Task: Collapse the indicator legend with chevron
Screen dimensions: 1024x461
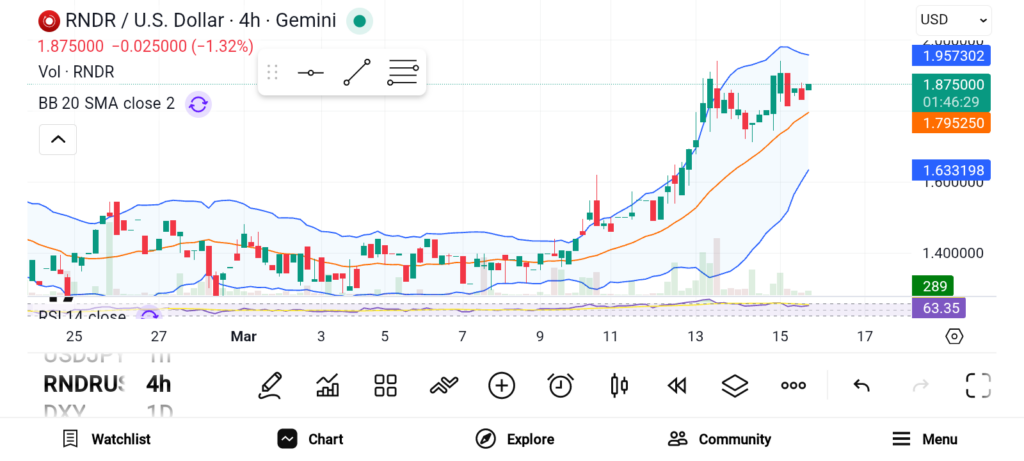Action: pos(58,139)
